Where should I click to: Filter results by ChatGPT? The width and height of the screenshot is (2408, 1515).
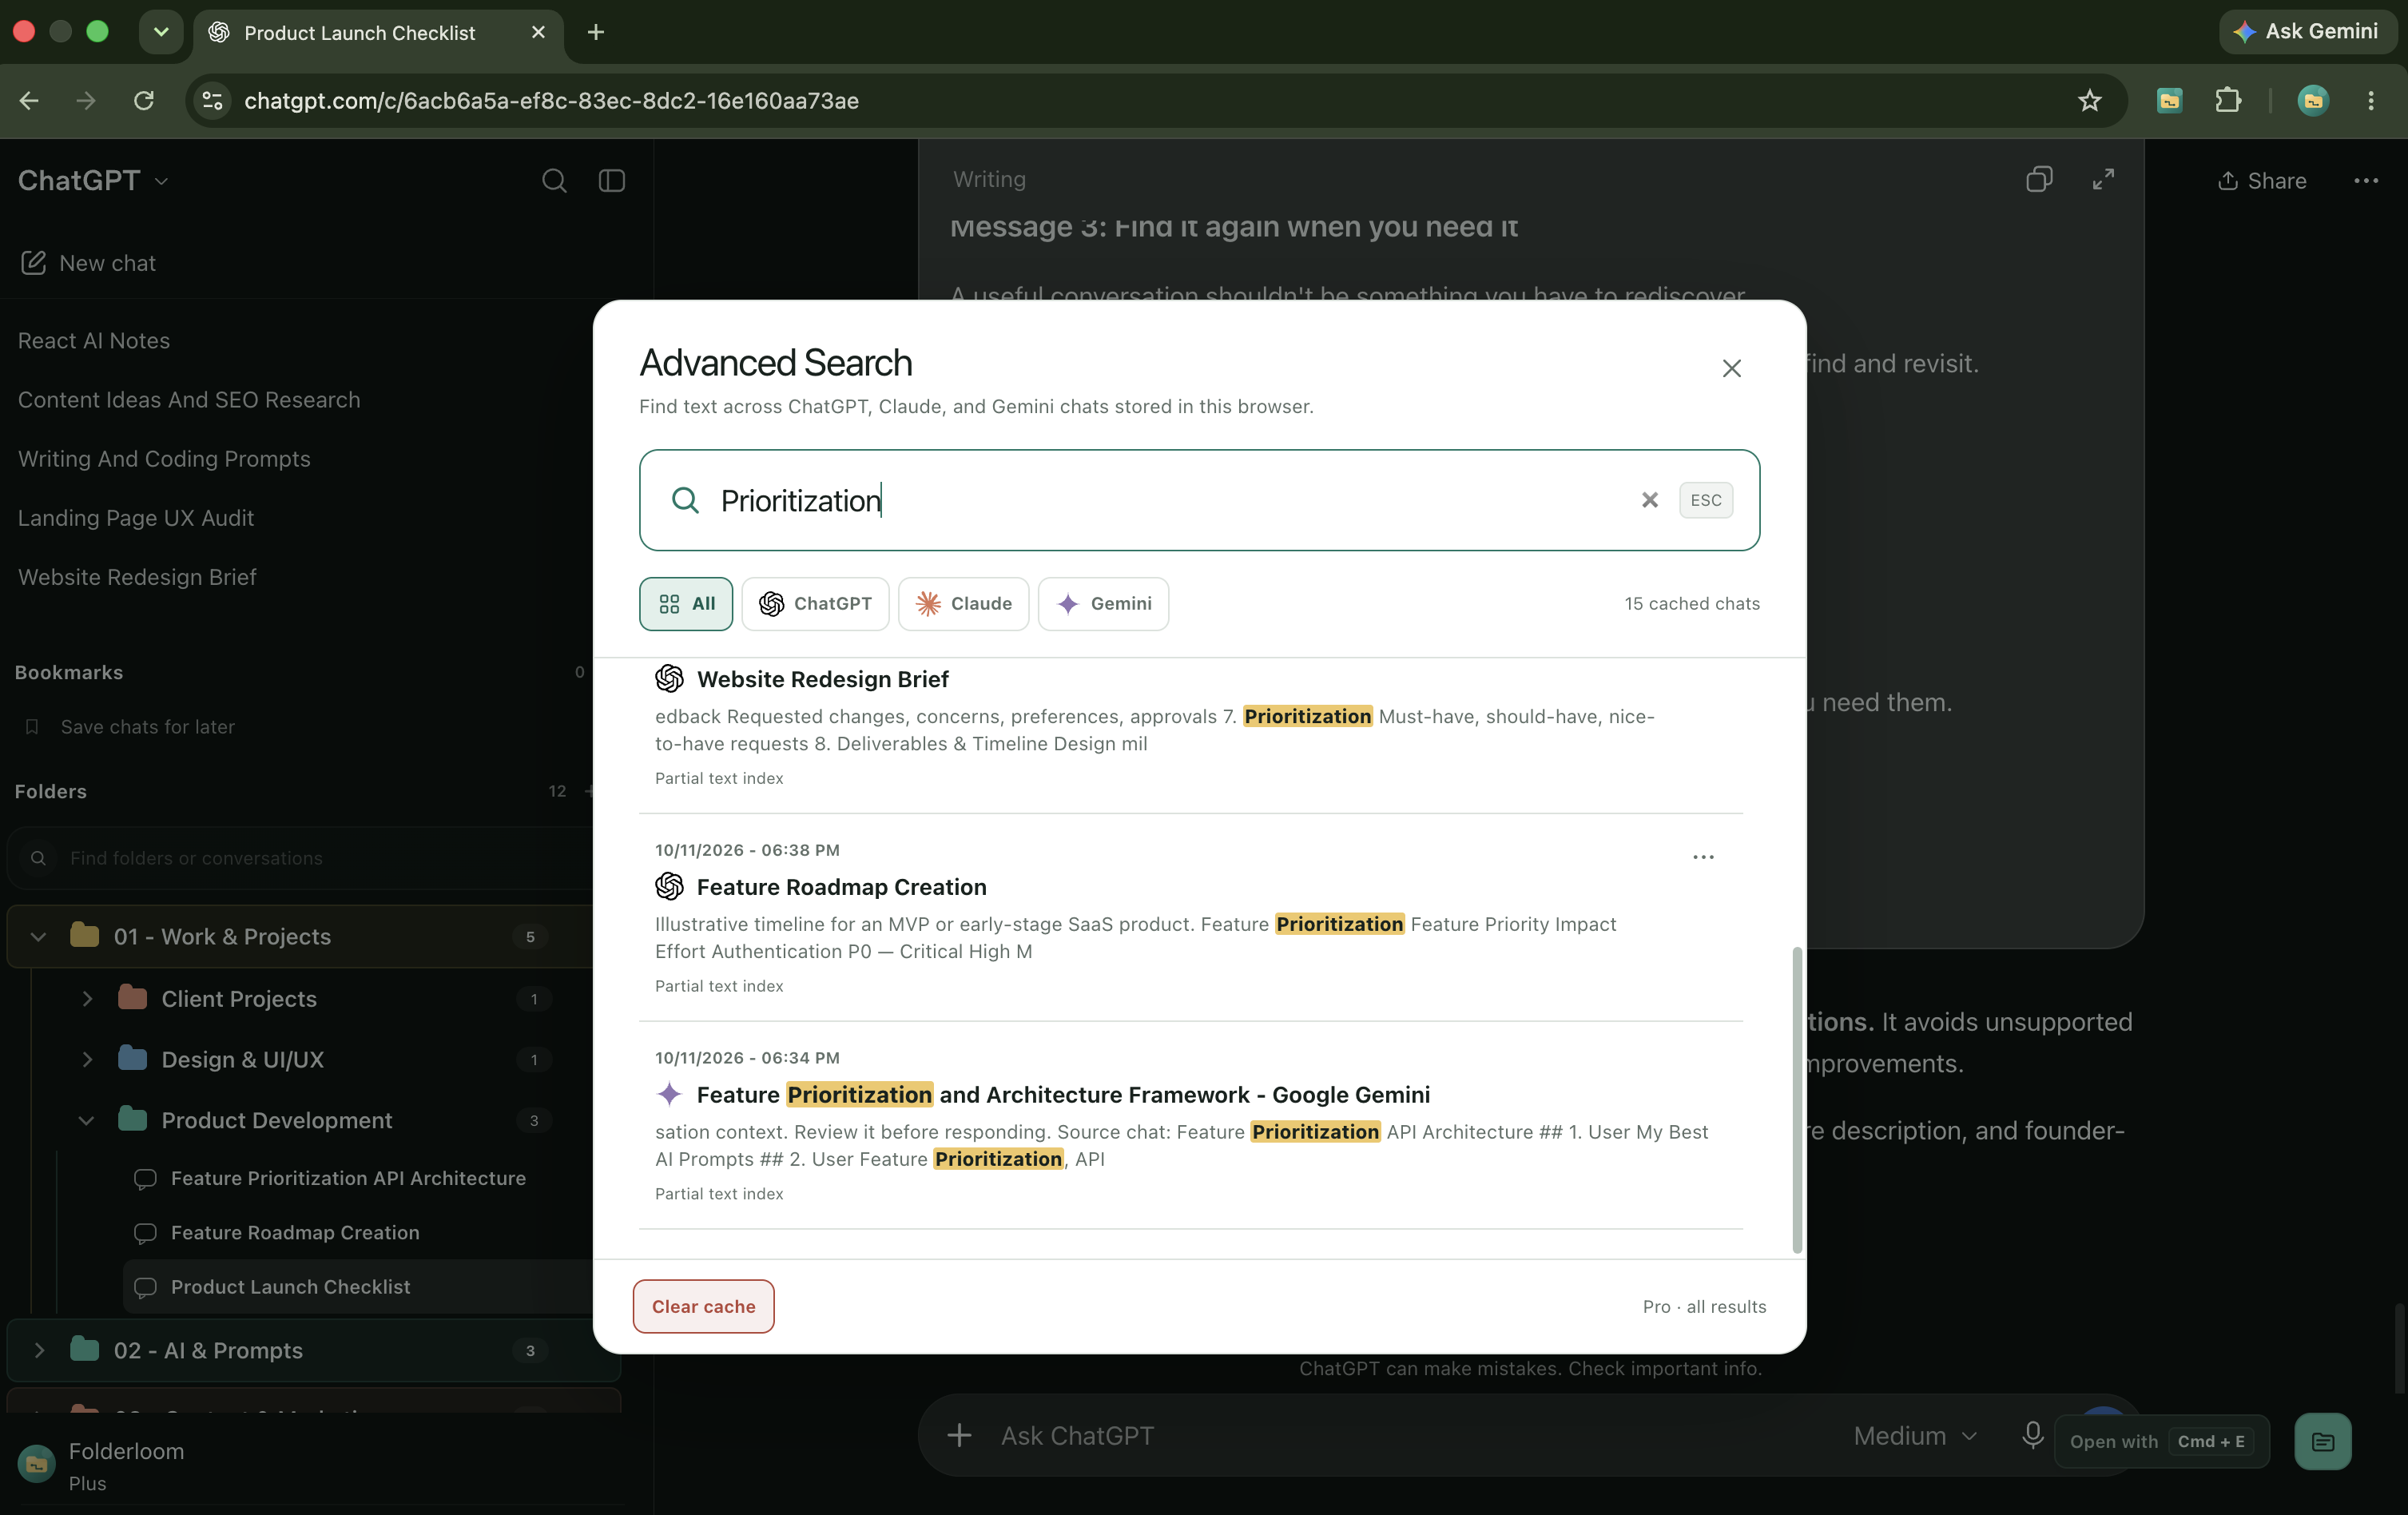(x=815, y=604)
